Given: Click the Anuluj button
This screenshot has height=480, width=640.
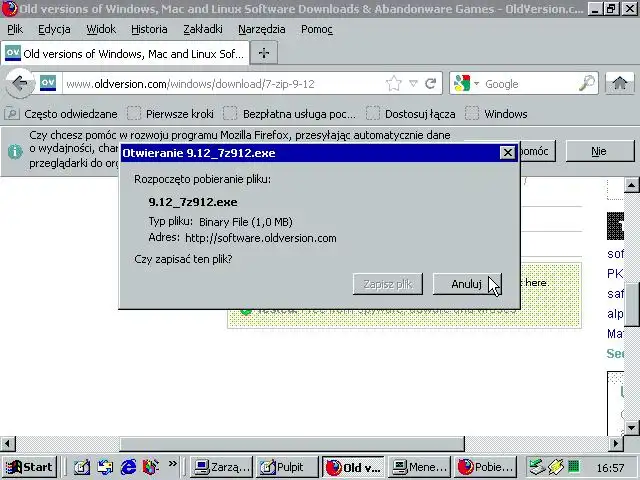Looking at the screenshot, I should [x=467, y=284].
